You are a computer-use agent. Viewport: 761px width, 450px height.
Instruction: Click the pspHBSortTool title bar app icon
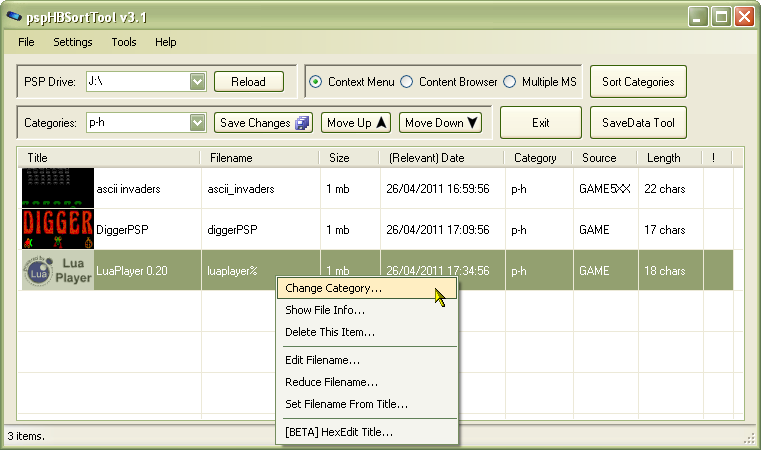pyautogui.click(x=14, y=17)
